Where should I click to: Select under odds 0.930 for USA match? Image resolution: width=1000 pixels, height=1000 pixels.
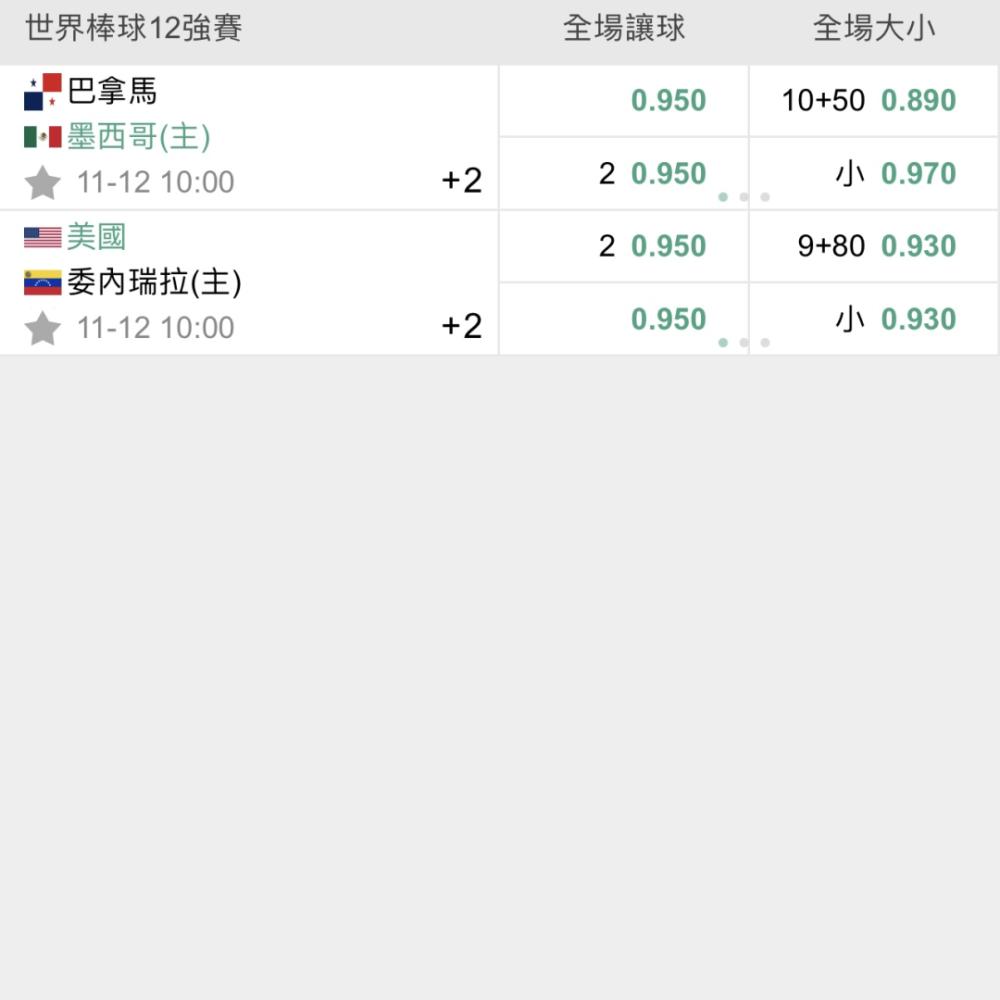pyautogui.click(x=873, y=319)
